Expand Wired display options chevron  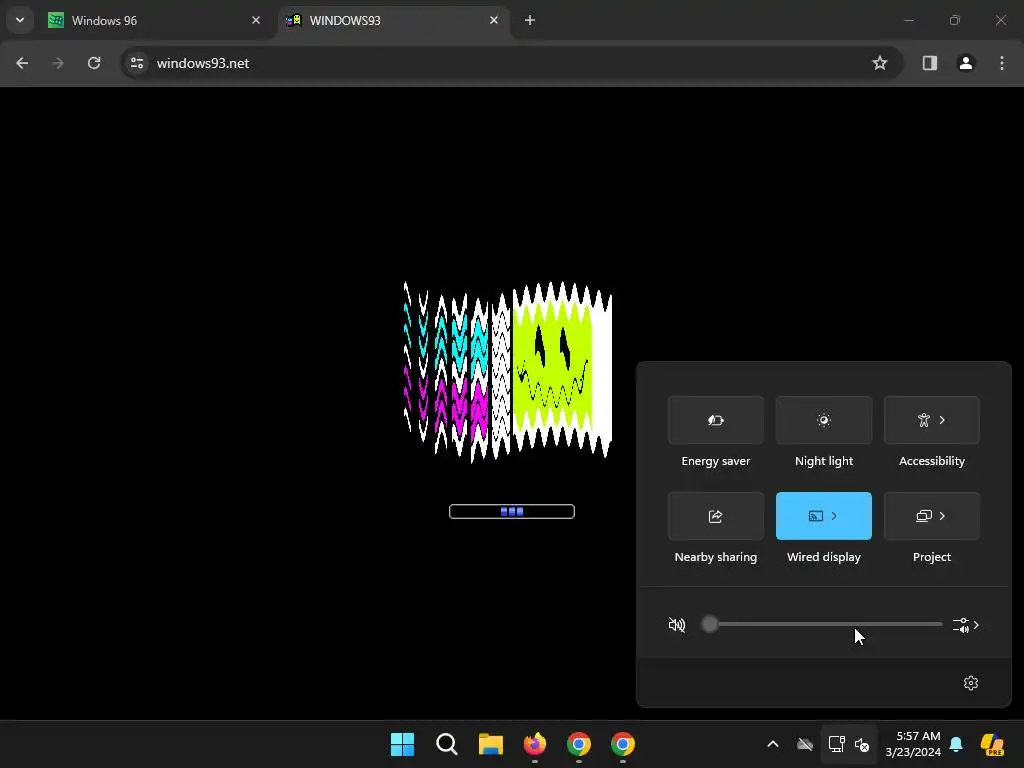(x=834, y=516)
